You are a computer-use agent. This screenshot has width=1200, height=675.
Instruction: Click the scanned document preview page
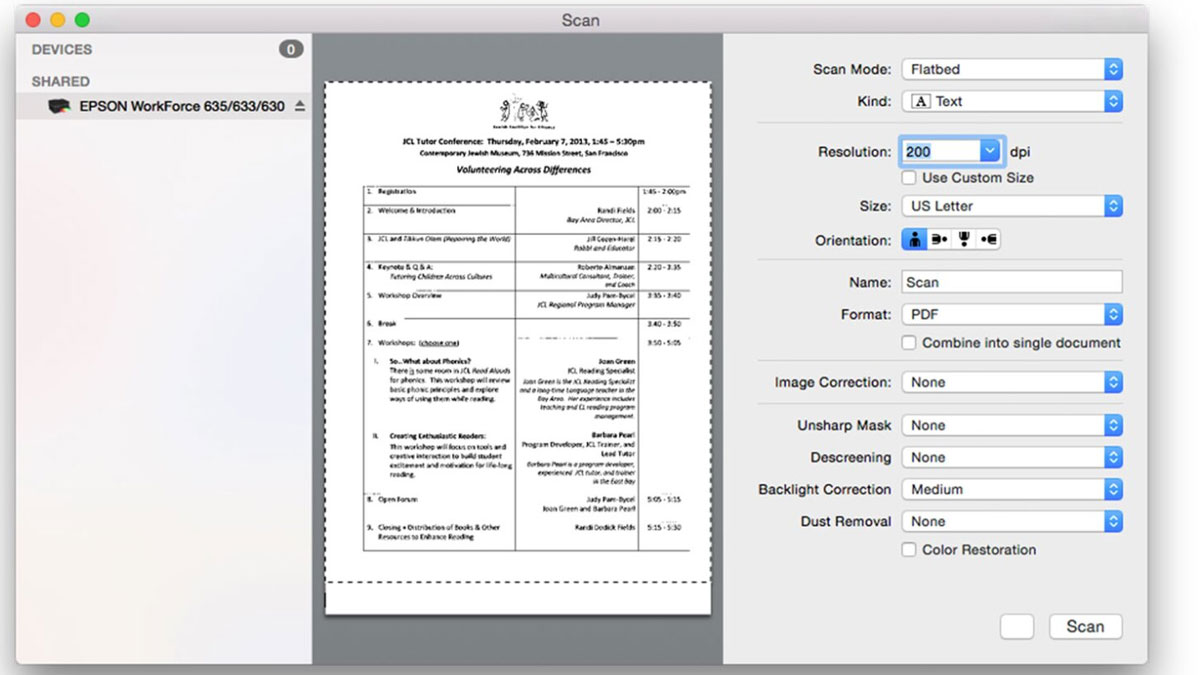click(x=518, y=340)
